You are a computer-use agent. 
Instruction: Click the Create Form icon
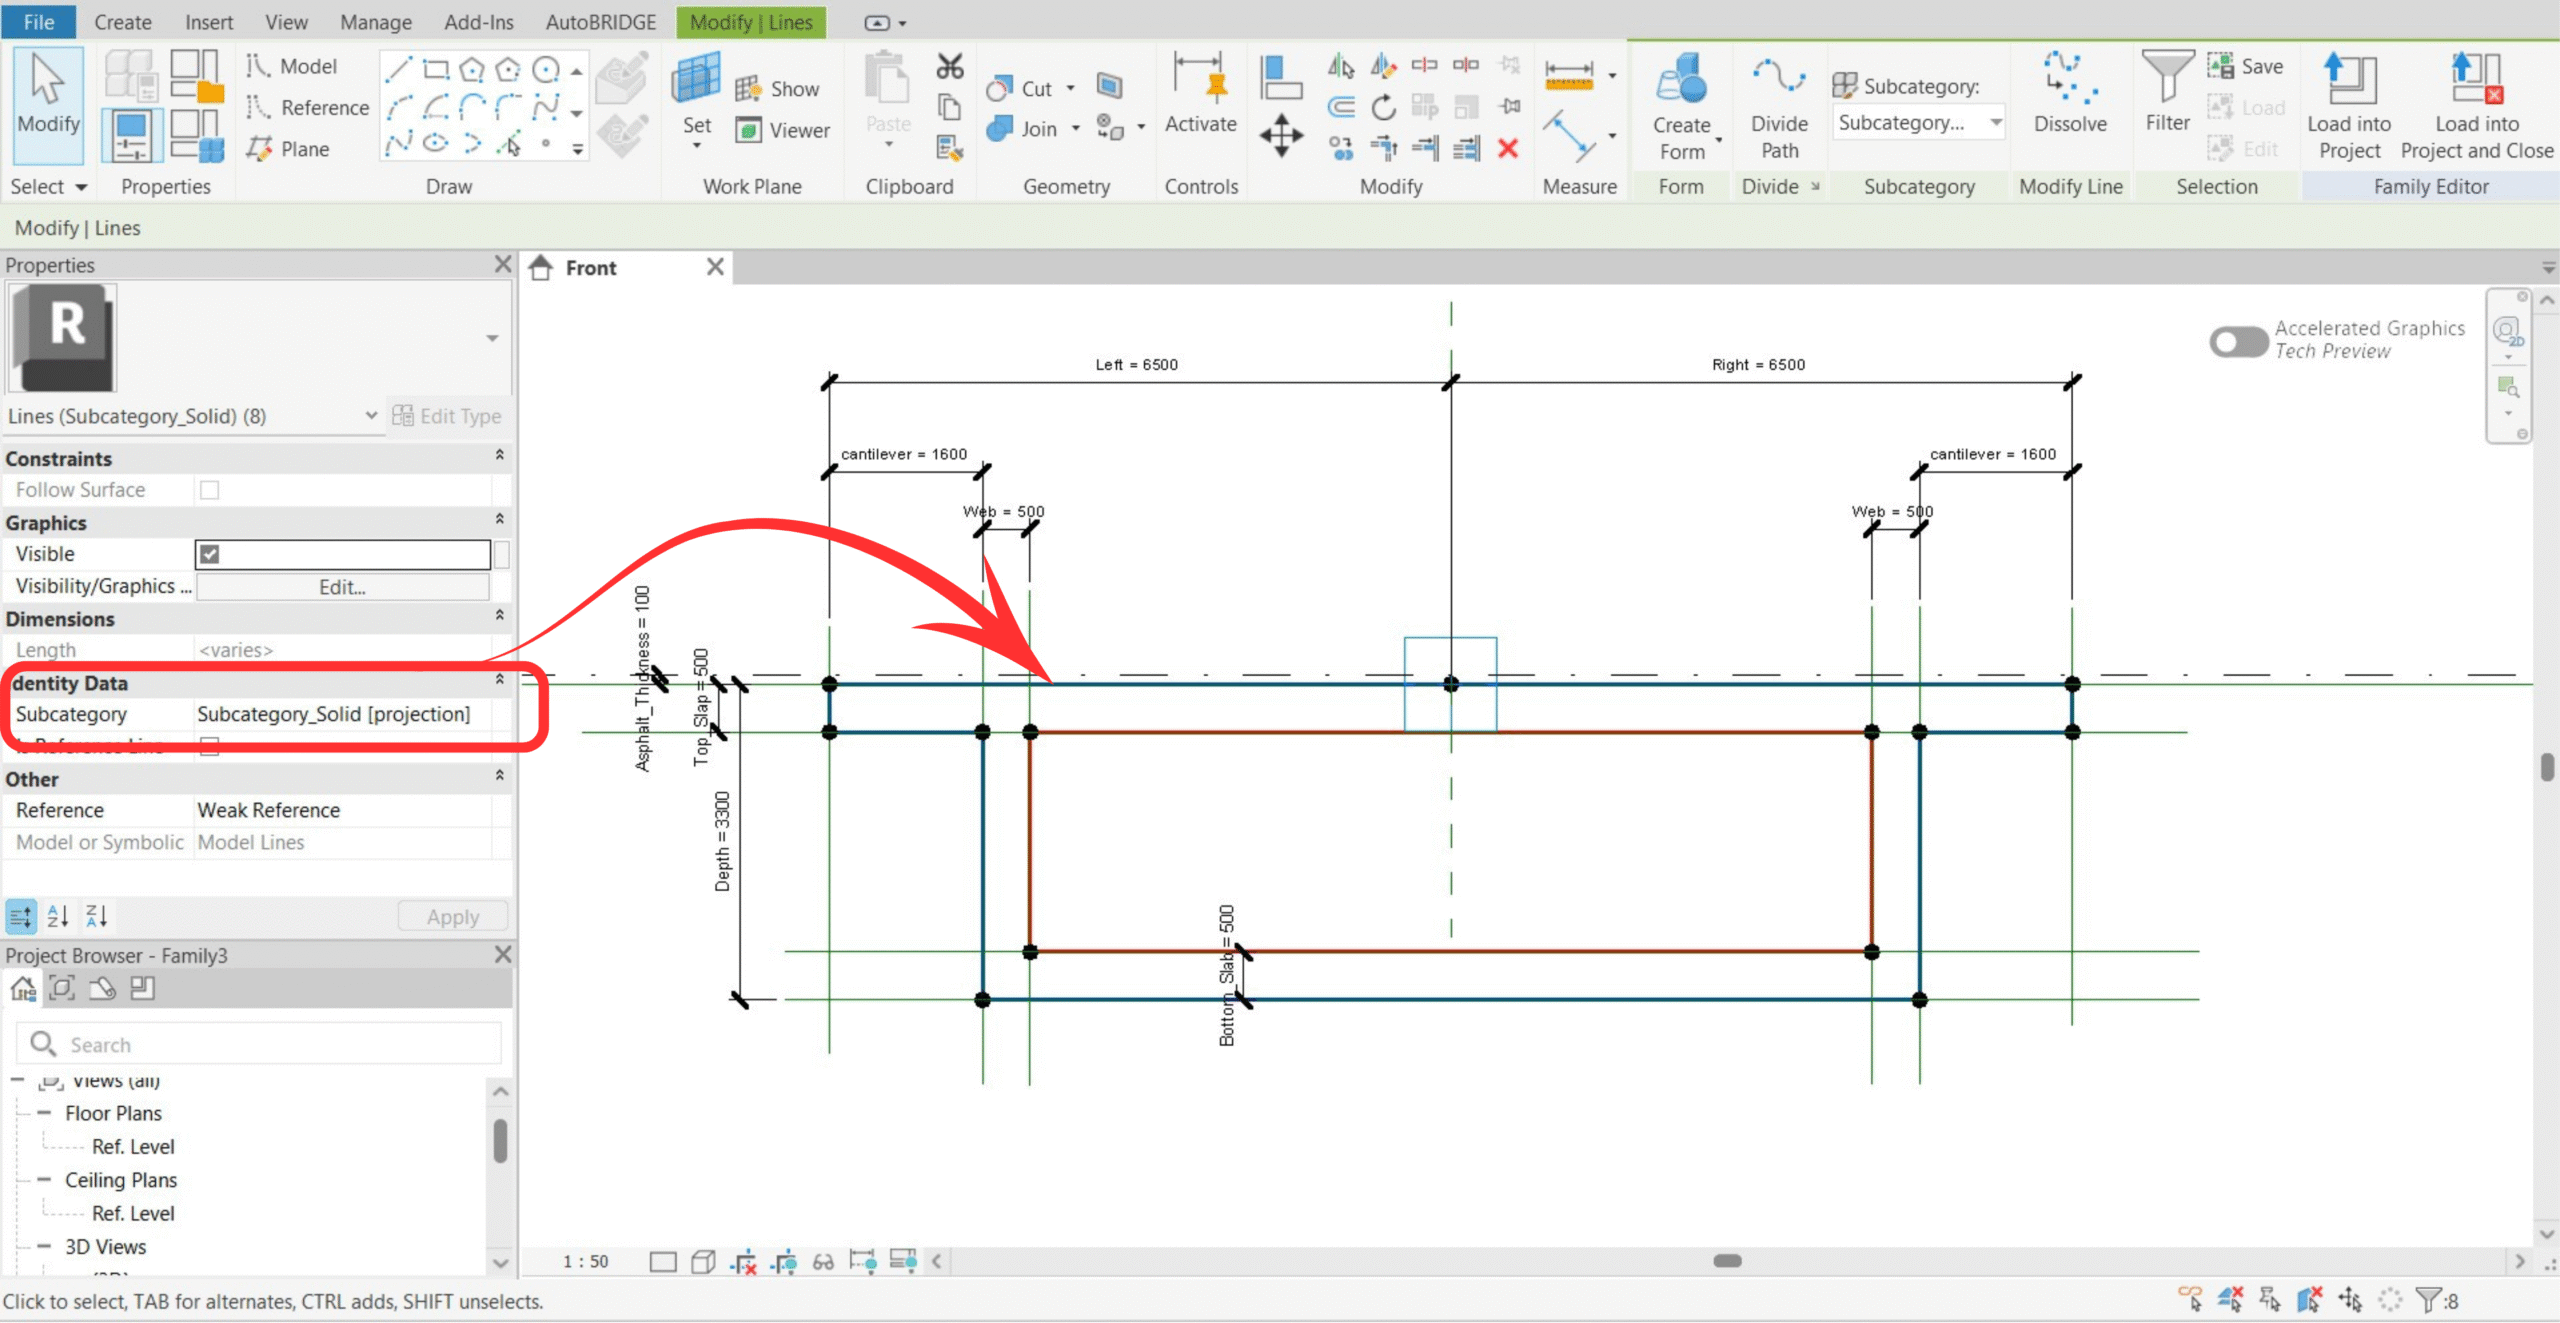pyautogui.click(x=1681, y=82)
